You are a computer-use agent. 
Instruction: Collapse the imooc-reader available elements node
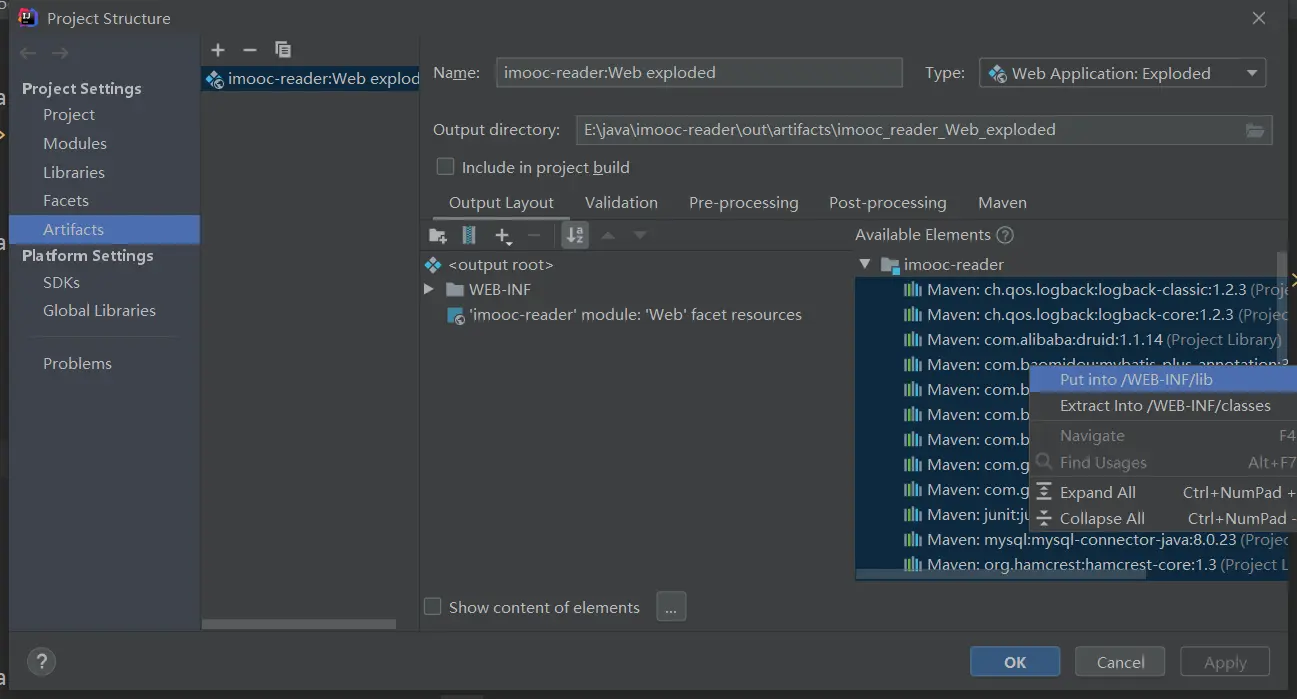tap(865, 264)
